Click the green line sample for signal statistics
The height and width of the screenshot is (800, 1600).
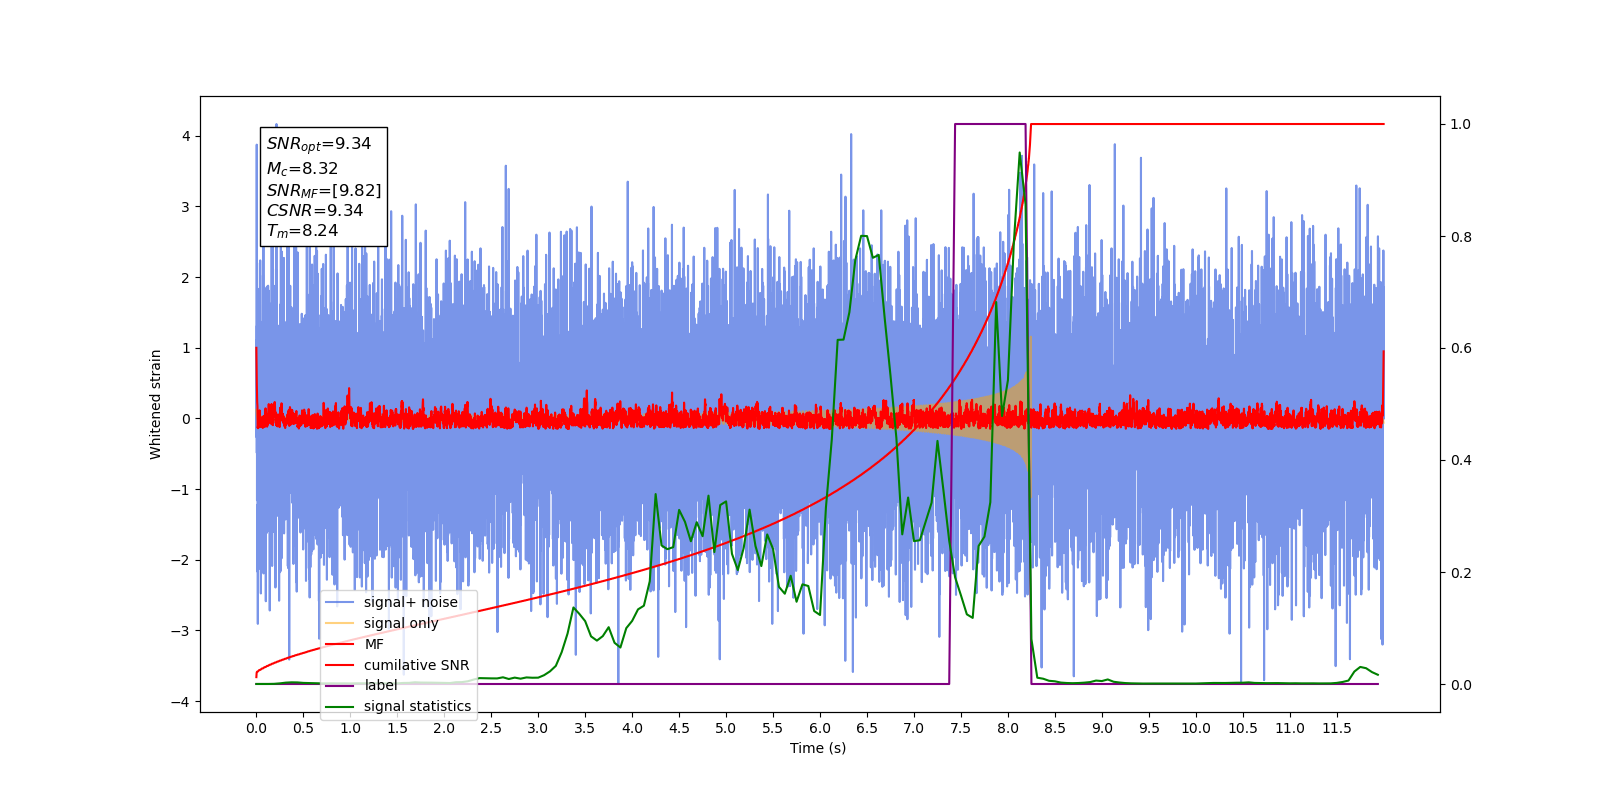pos(340,706)
